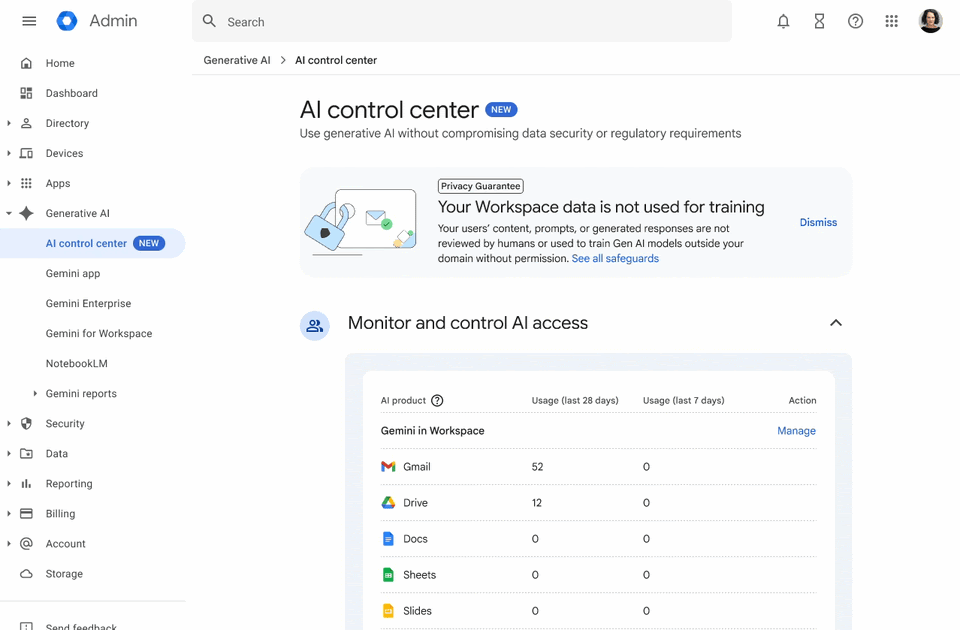Click Gmail 28-day usage value 52
Image resolution: width=960 pixels, height=630 pixels.
537,467
